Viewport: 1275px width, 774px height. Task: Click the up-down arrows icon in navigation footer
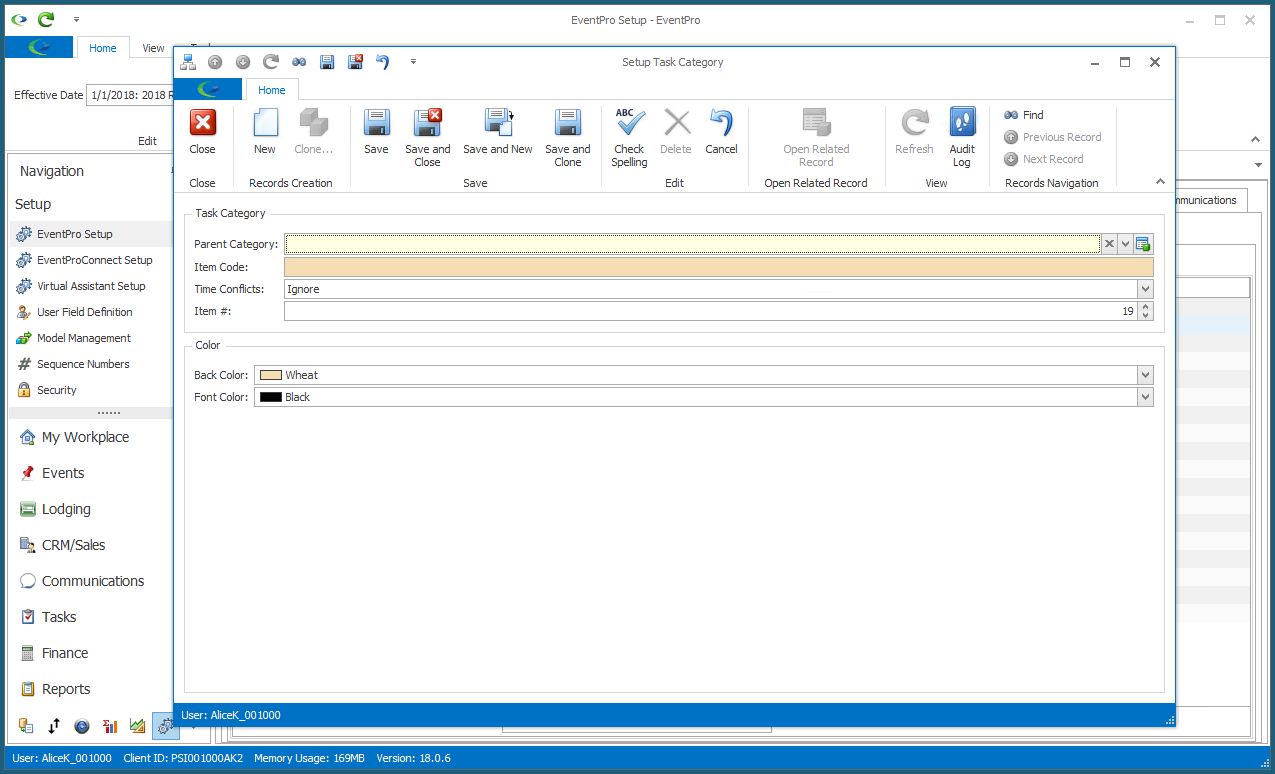coord(54,726)
